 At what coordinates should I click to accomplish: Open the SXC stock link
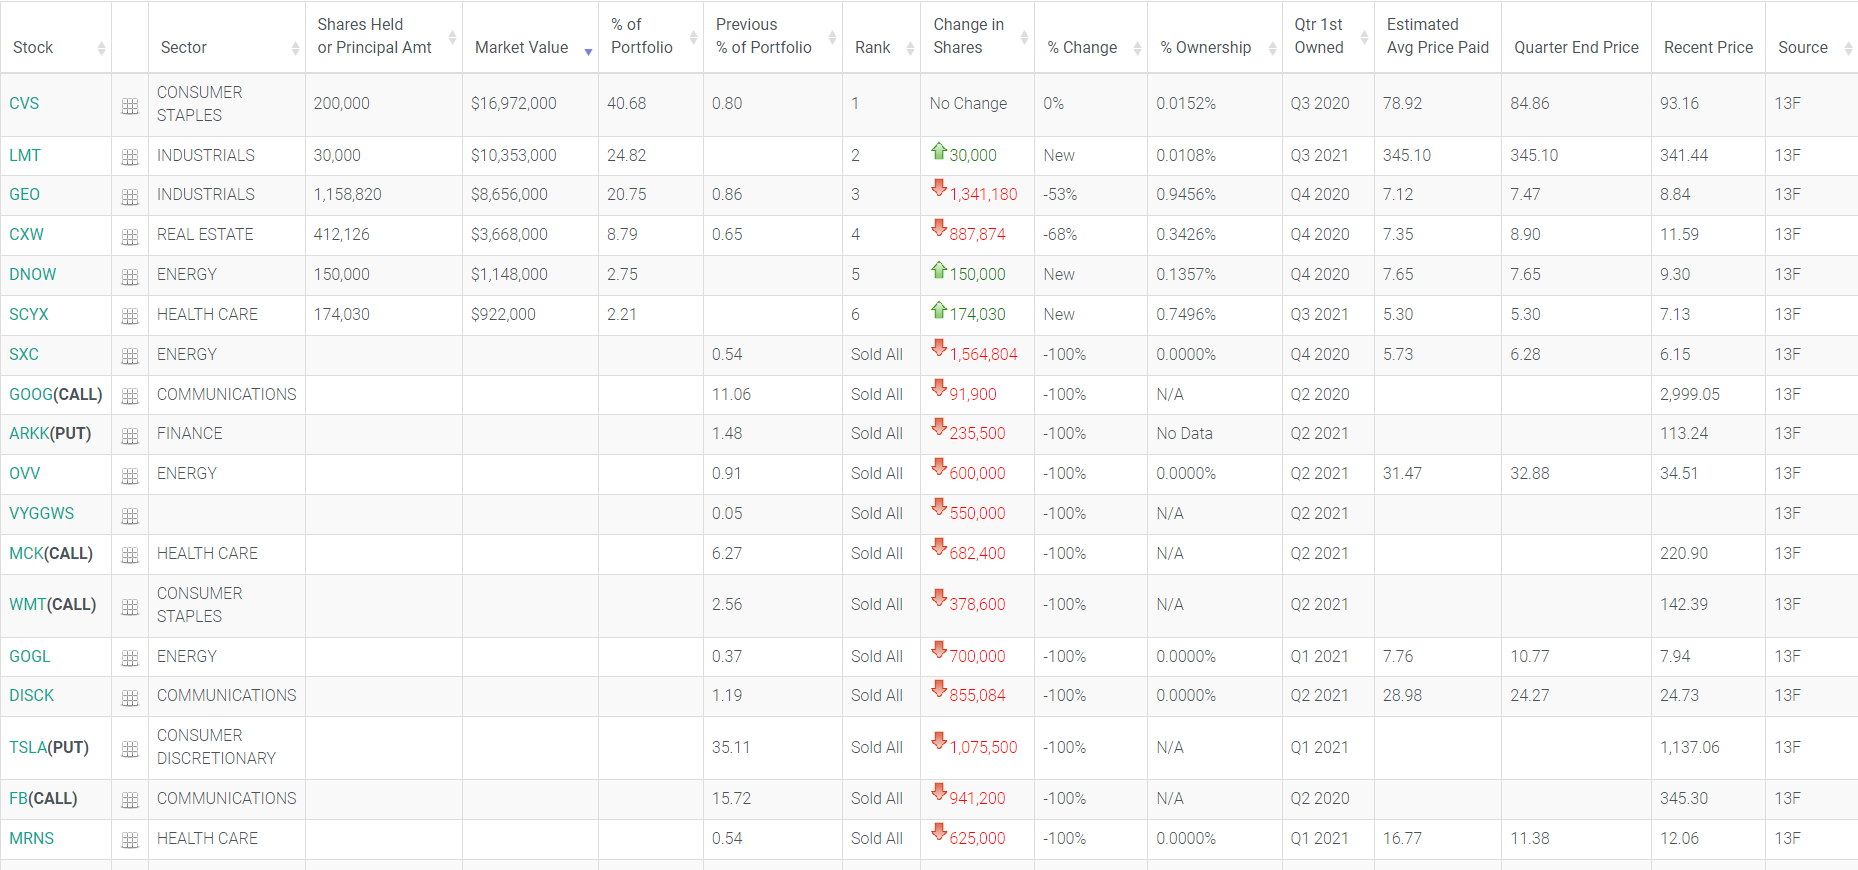click(x=24, y=355)
